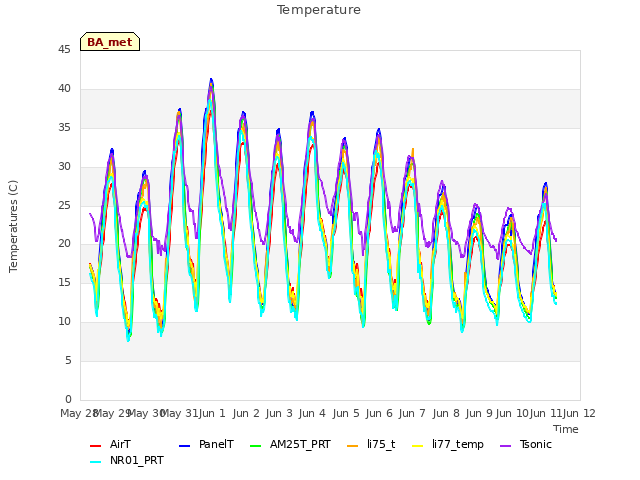640x480 pixels.
Task: Click the Temperature chart title
Action: coord(319,10)
